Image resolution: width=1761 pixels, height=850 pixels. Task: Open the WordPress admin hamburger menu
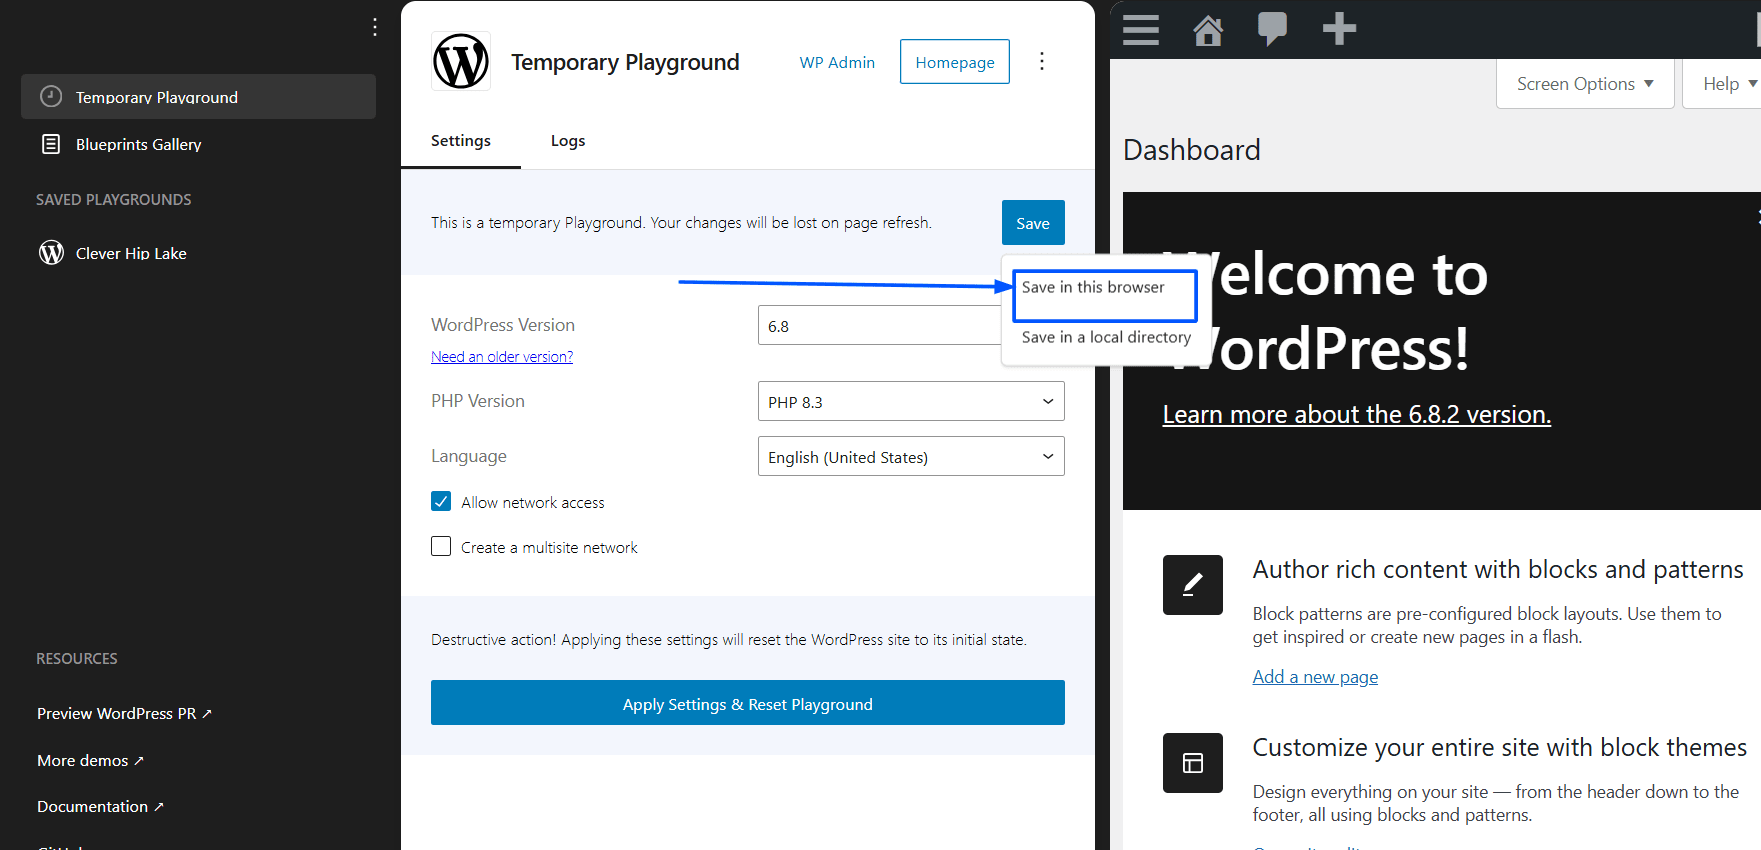pyautogui.click(x=1141, y=29)
